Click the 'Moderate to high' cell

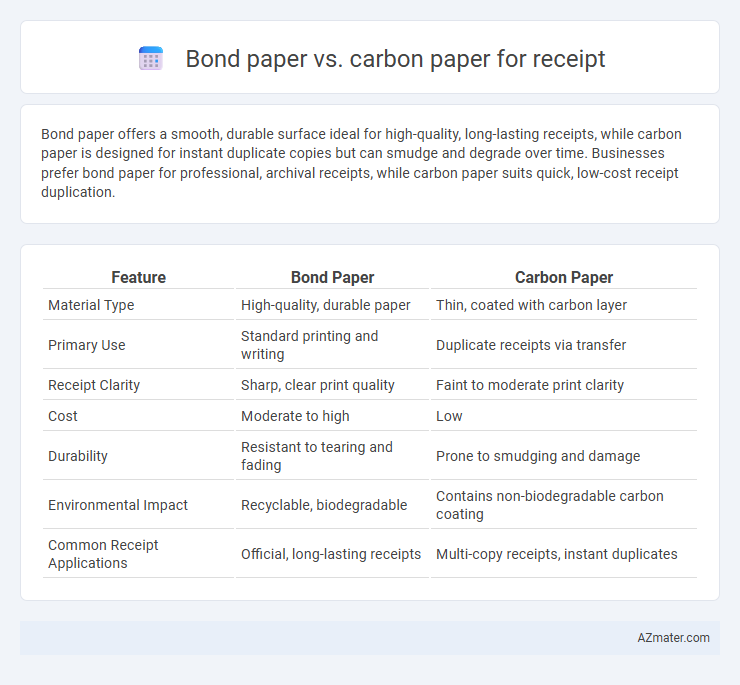click(x=295, y=416)
